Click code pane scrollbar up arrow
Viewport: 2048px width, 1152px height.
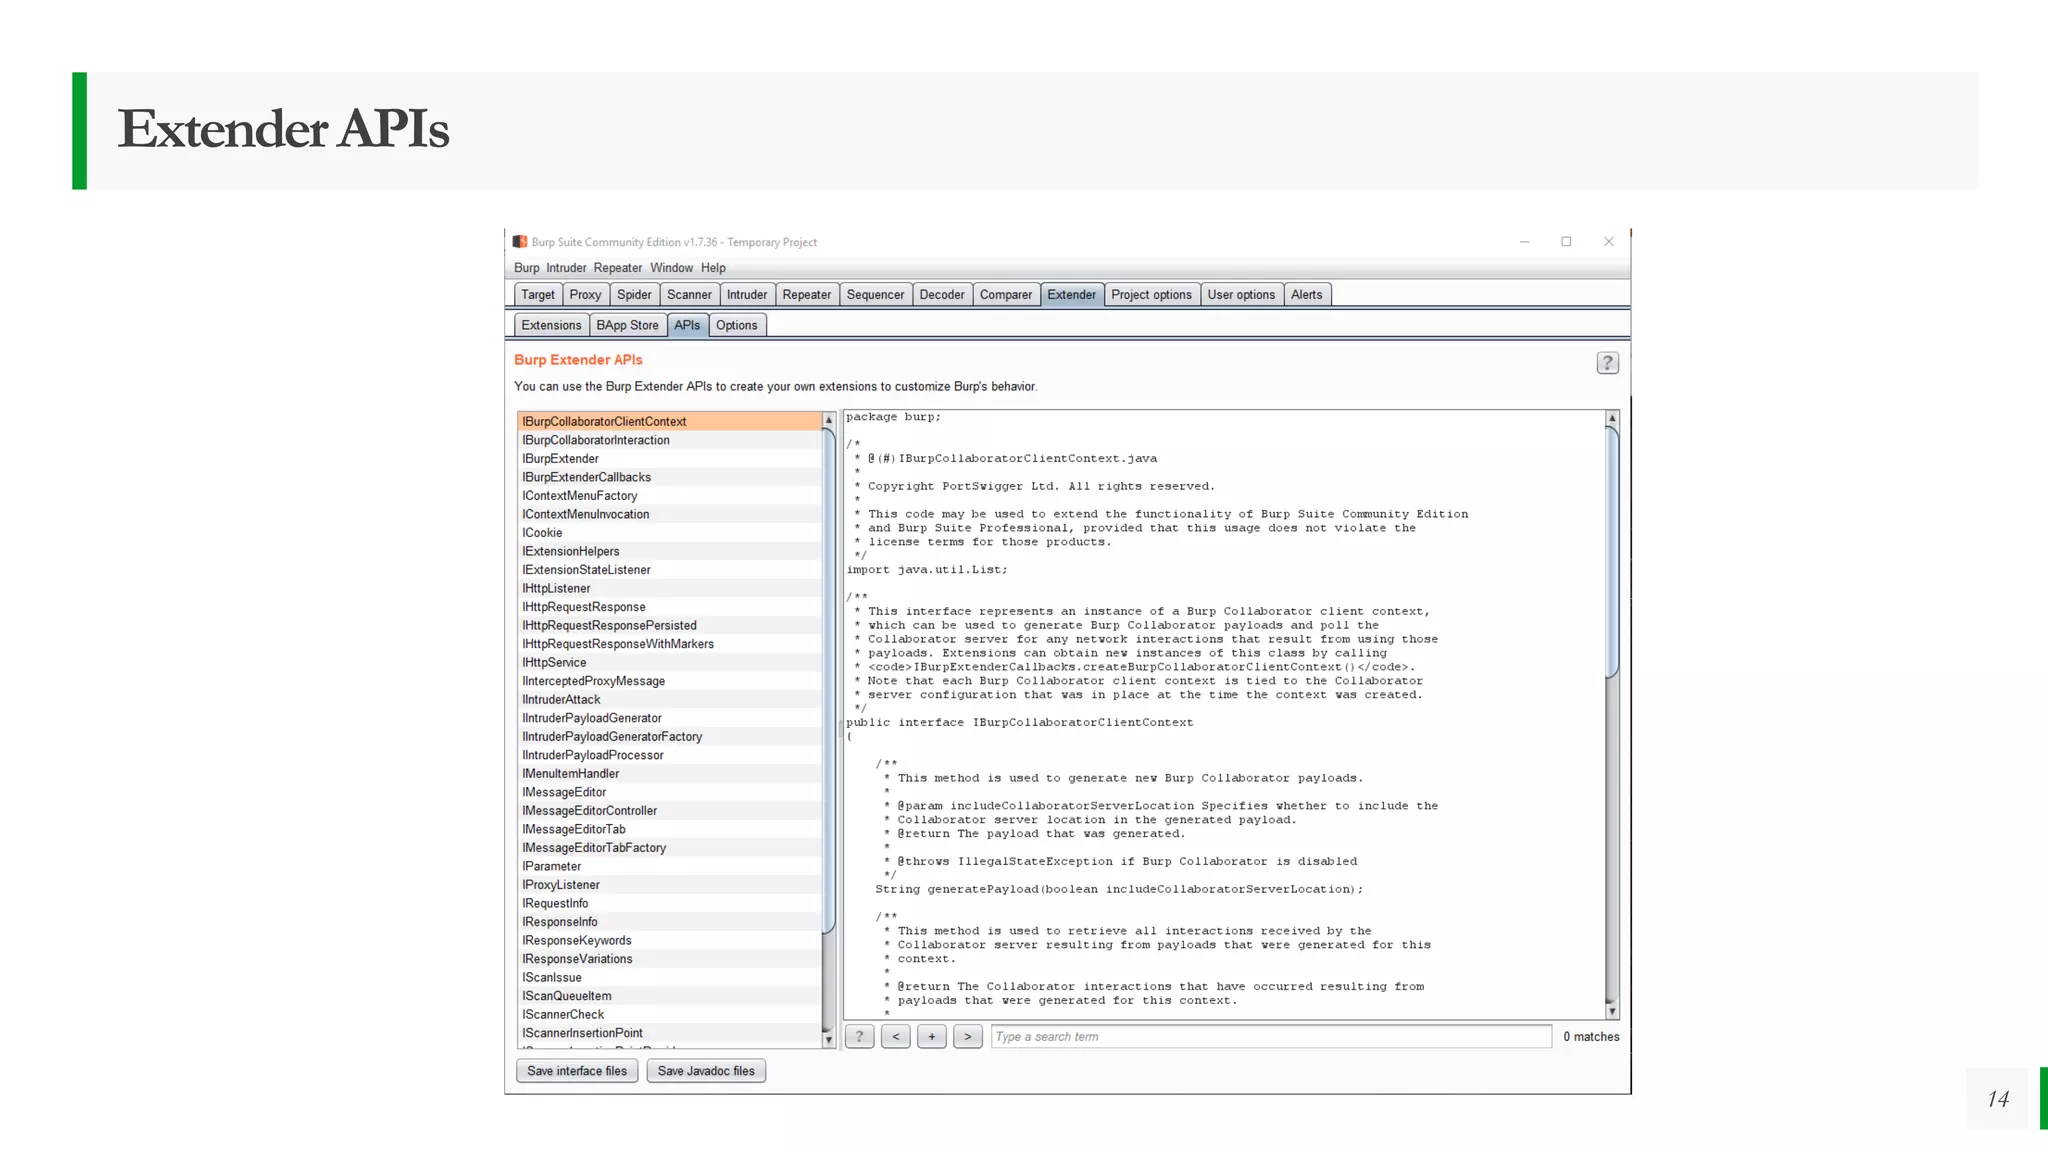pyautogui.click(x=1612, y=418)
